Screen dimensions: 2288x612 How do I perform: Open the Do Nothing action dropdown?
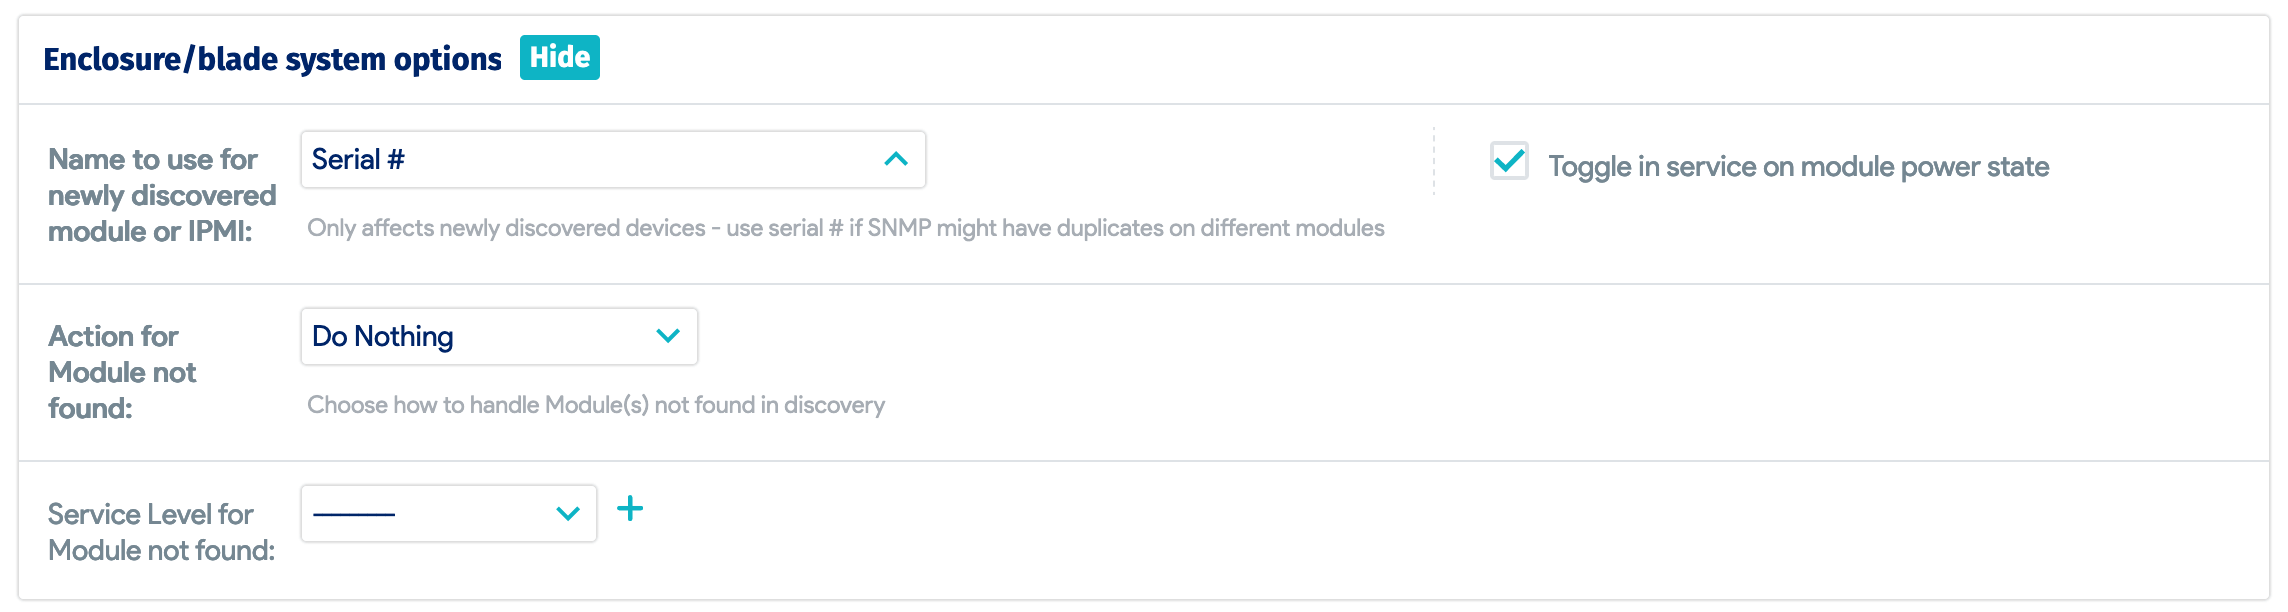(498, 336)
